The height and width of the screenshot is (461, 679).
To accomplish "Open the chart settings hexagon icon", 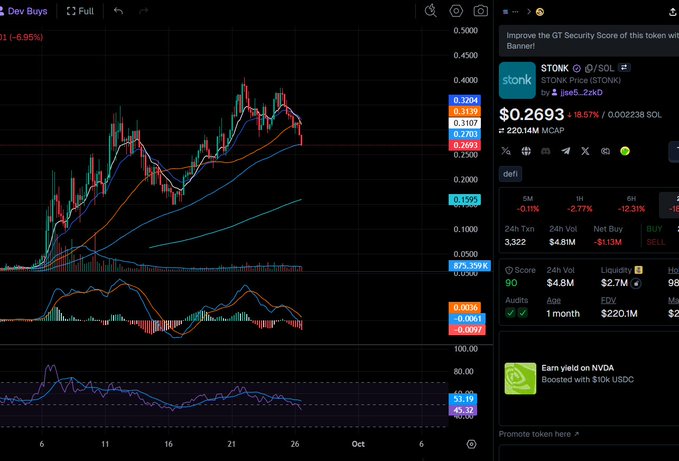I will 456,10.
